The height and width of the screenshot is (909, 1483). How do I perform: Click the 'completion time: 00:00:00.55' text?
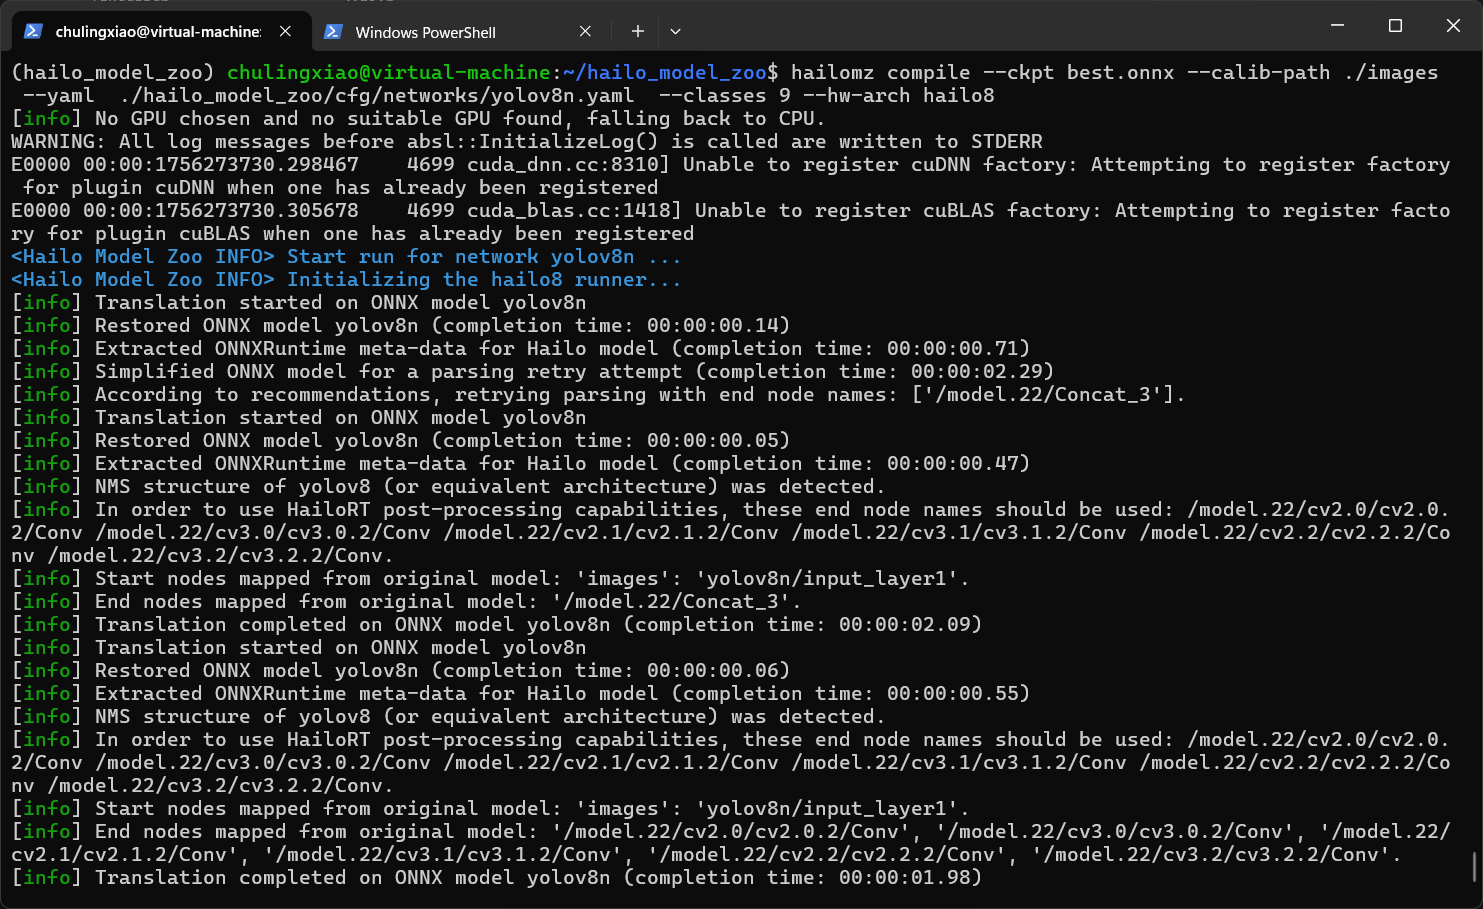(850, 693)
